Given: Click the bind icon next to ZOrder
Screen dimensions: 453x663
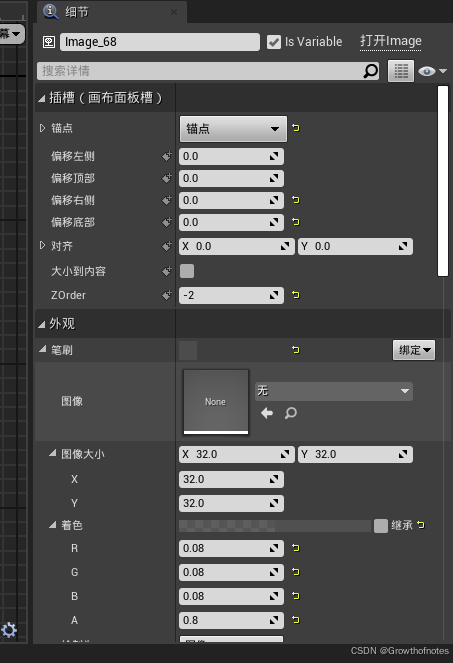Looking at the screenshot, I should 167,295.
